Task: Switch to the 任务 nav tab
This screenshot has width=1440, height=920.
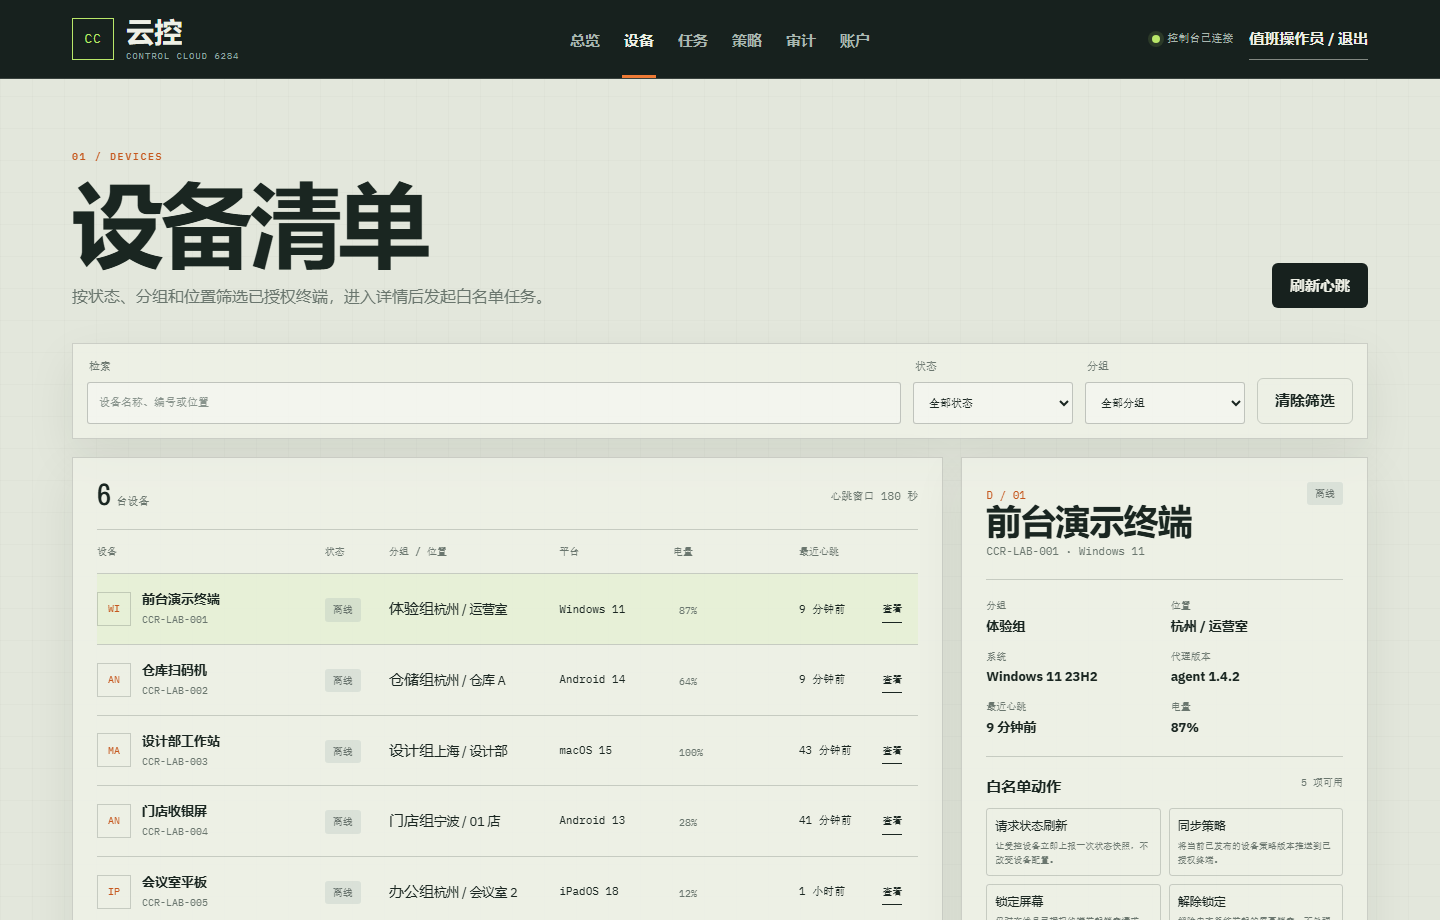Action: pos(693,40)
